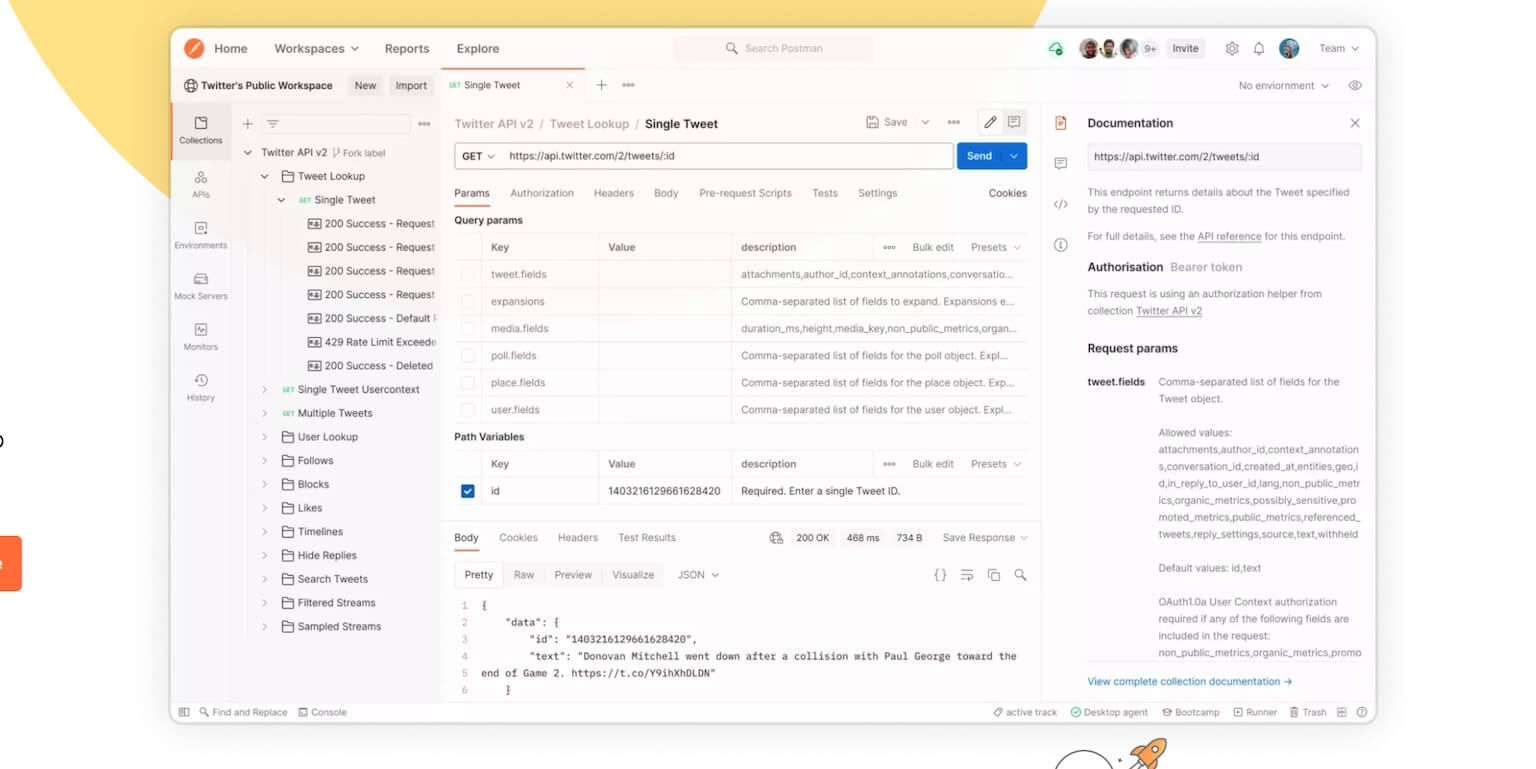Open the info icon in right sidebar
The image size is (1536, 769).
pos(1061,245)
